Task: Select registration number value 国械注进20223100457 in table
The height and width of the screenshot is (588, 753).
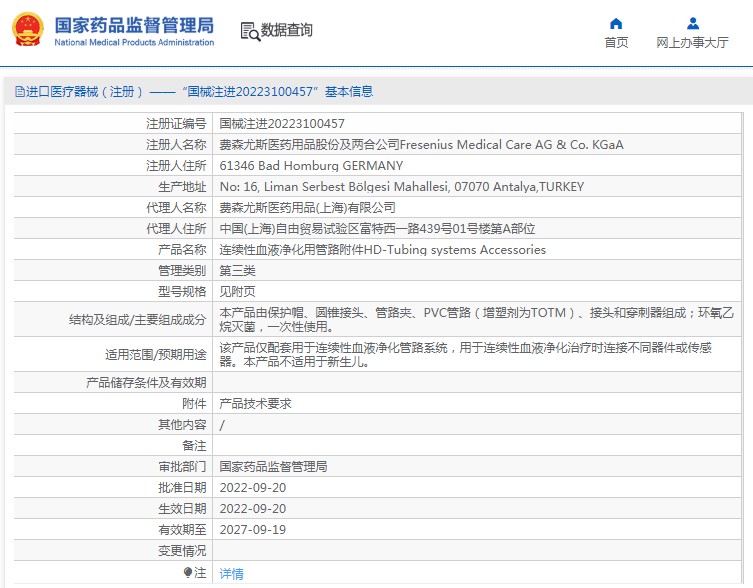Action: tap(282, 123)
